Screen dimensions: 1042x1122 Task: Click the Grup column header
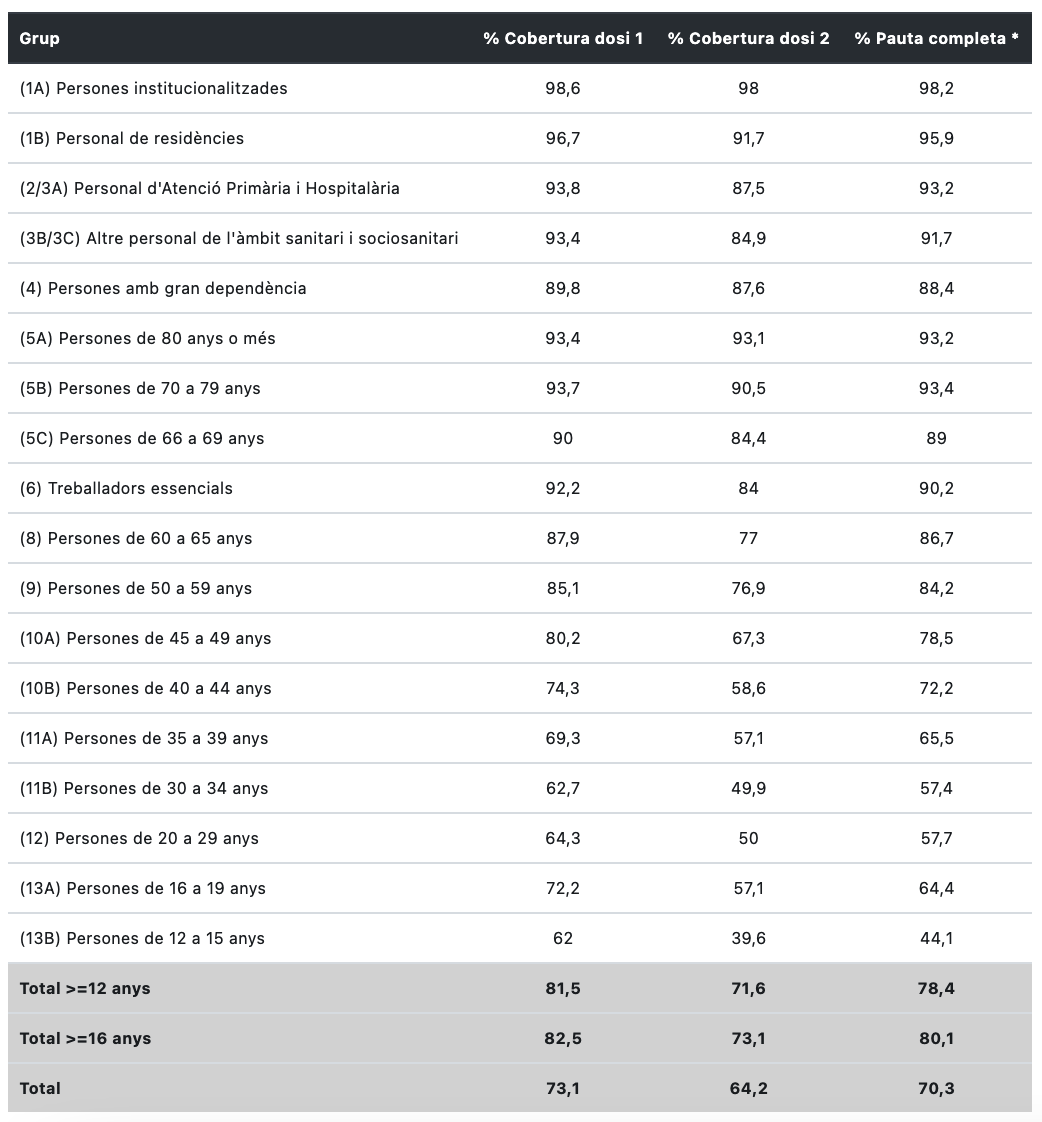(x=39, y=39)
